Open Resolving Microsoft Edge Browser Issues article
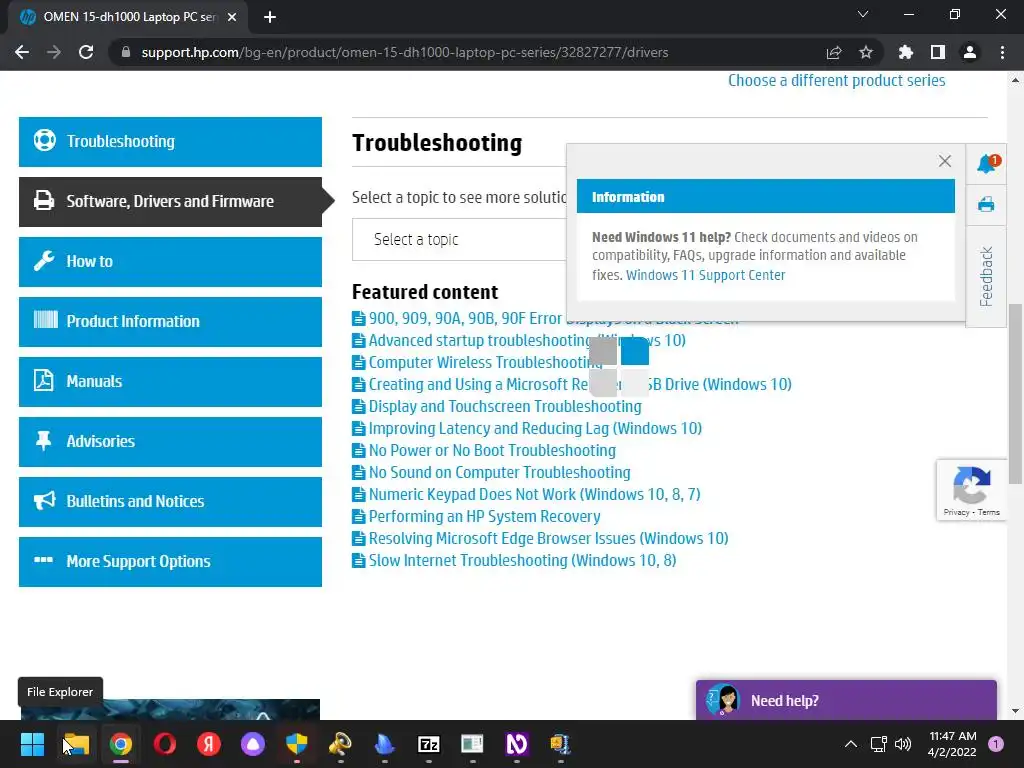 548,538
